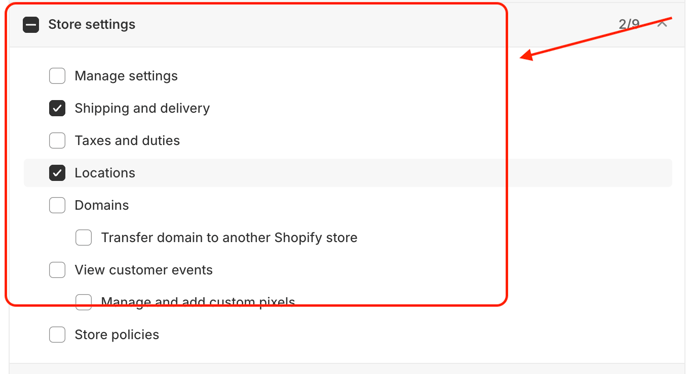Viewport: 688px width, 374px height.
Task: Check the Transfer domain to another Shopify store box
Action: coord(83,237)
